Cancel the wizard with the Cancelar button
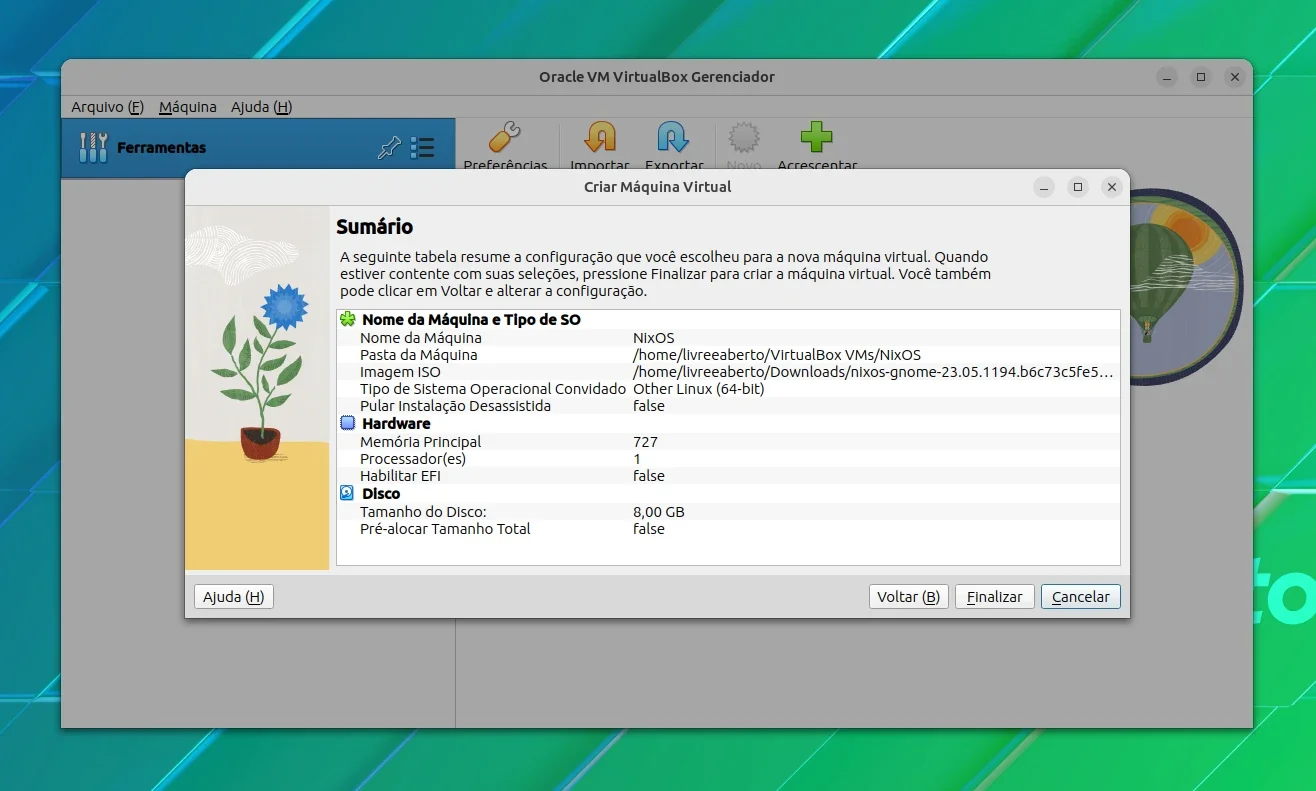1316x791 pixels. point(1081,597)
